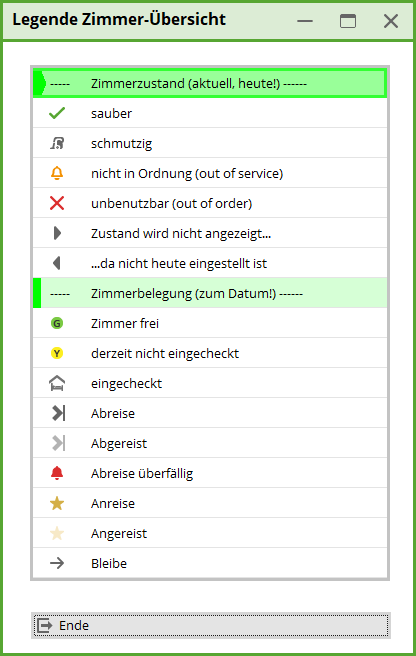Click the house bed 'eingecheckt' icon
The image size is (416, 656).
tap(57, 383)
